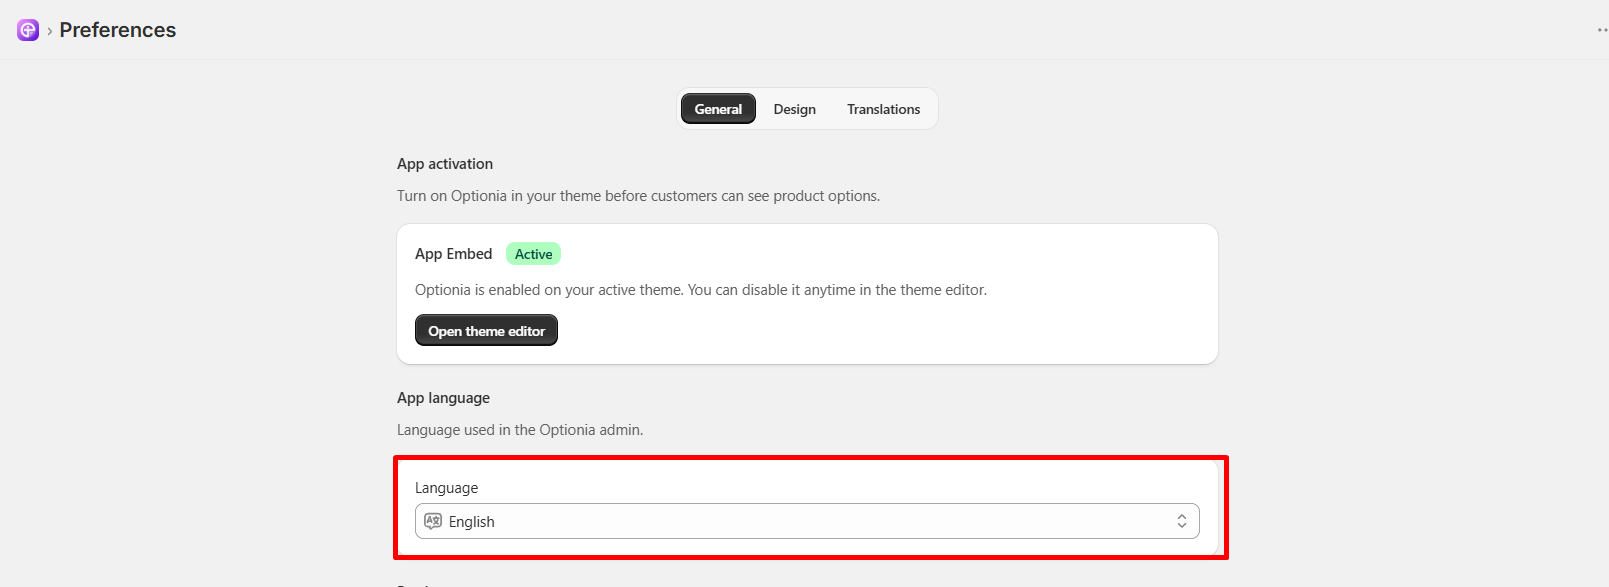The height and width of the screenshot is (587, 1609).
Task: Open the Translations tab
Action: pyautogui.click(x=884, y=109)
